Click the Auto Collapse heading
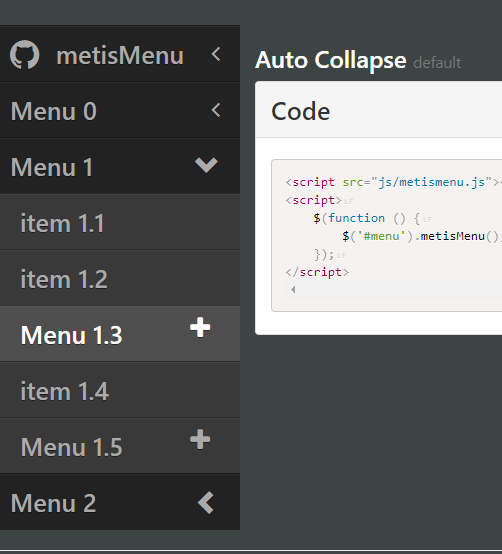 click(x=331, y=60)
